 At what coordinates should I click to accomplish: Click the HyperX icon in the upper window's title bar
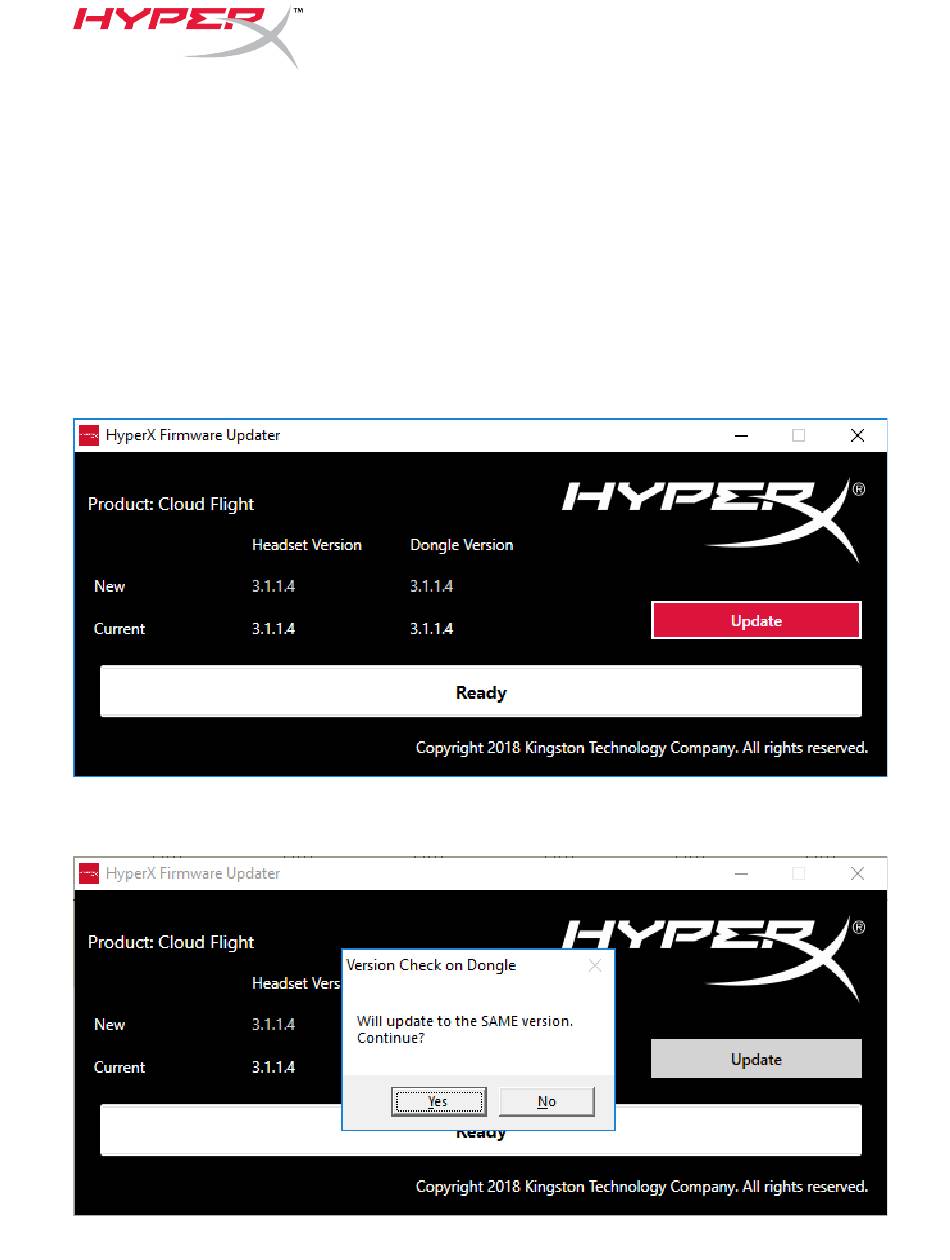[x=90, y=435]
